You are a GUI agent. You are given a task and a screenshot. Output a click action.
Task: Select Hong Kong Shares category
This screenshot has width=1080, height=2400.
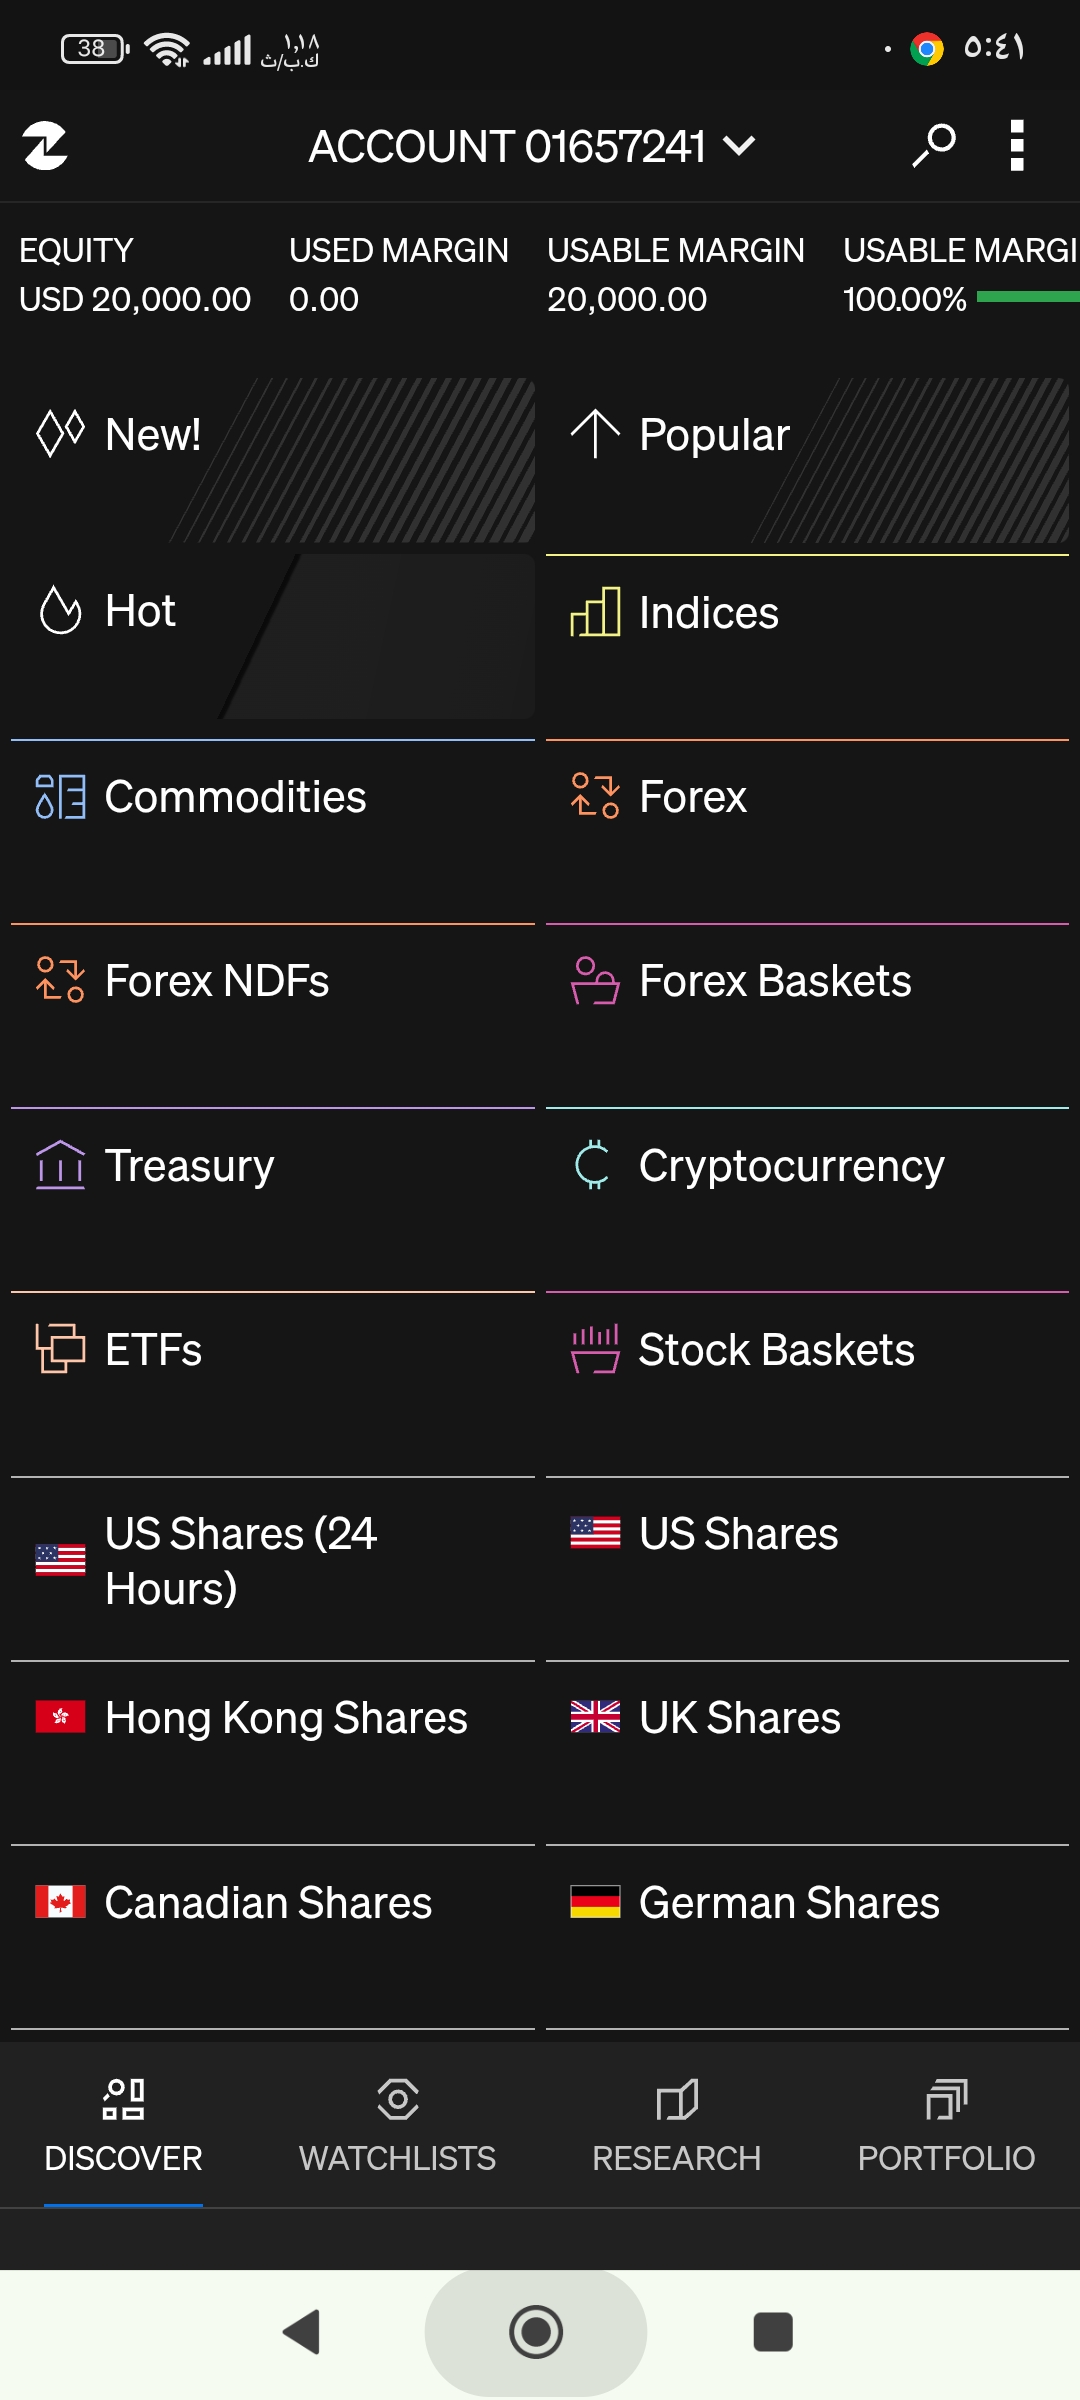pyautogui.click(x=273, y=1752)
